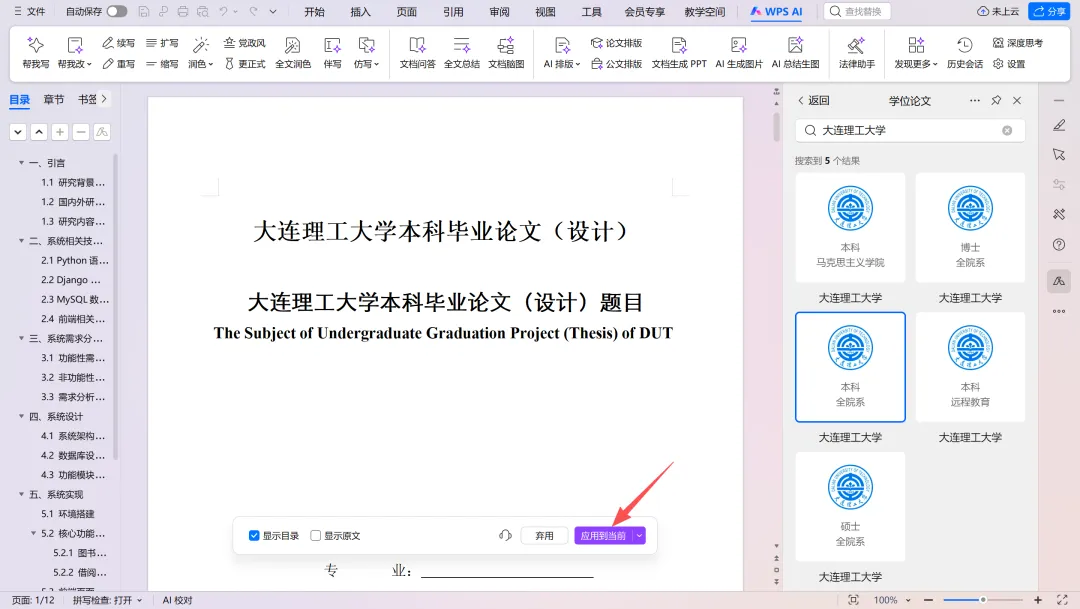Switch to the 审阅 ribbon tab
Viewport: 1080px width, 609px height.
499,12
